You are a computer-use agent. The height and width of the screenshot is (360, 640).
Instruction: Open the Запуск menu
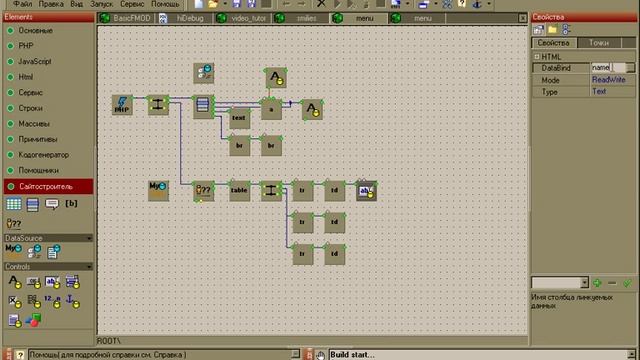click(101, 4)
